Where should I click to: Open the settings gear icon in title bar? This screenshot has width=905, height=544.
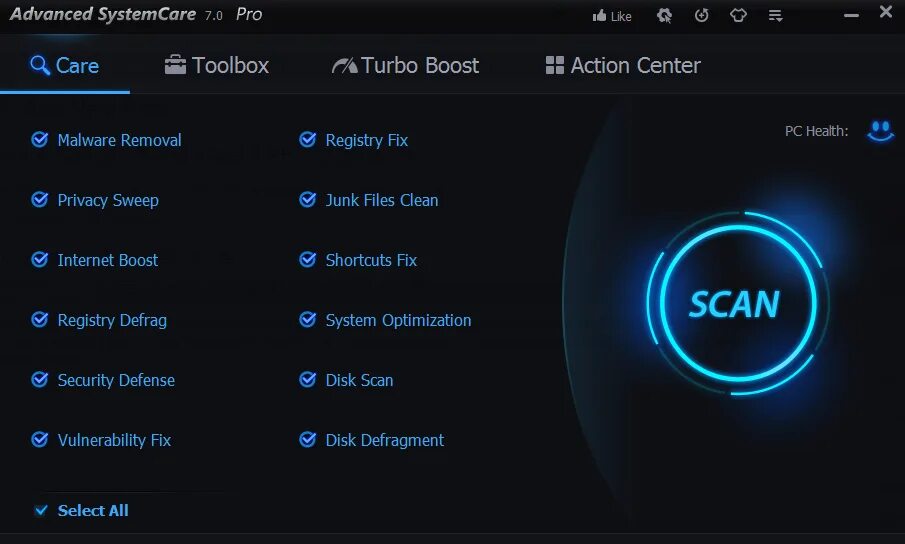coord(664,16)
